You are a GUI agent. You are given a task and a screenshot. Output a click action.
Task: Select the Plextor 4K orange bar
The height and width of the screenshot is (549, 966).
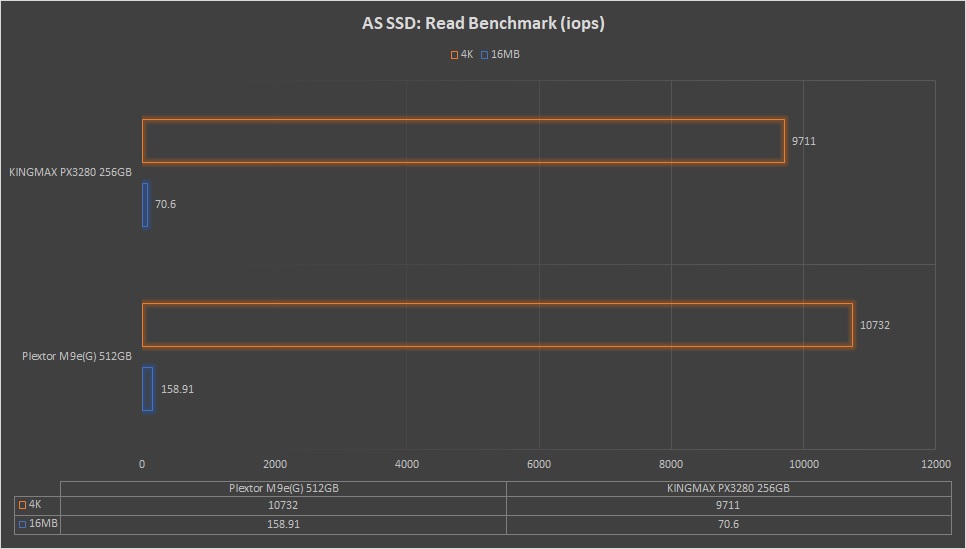[x=497, y=325]
